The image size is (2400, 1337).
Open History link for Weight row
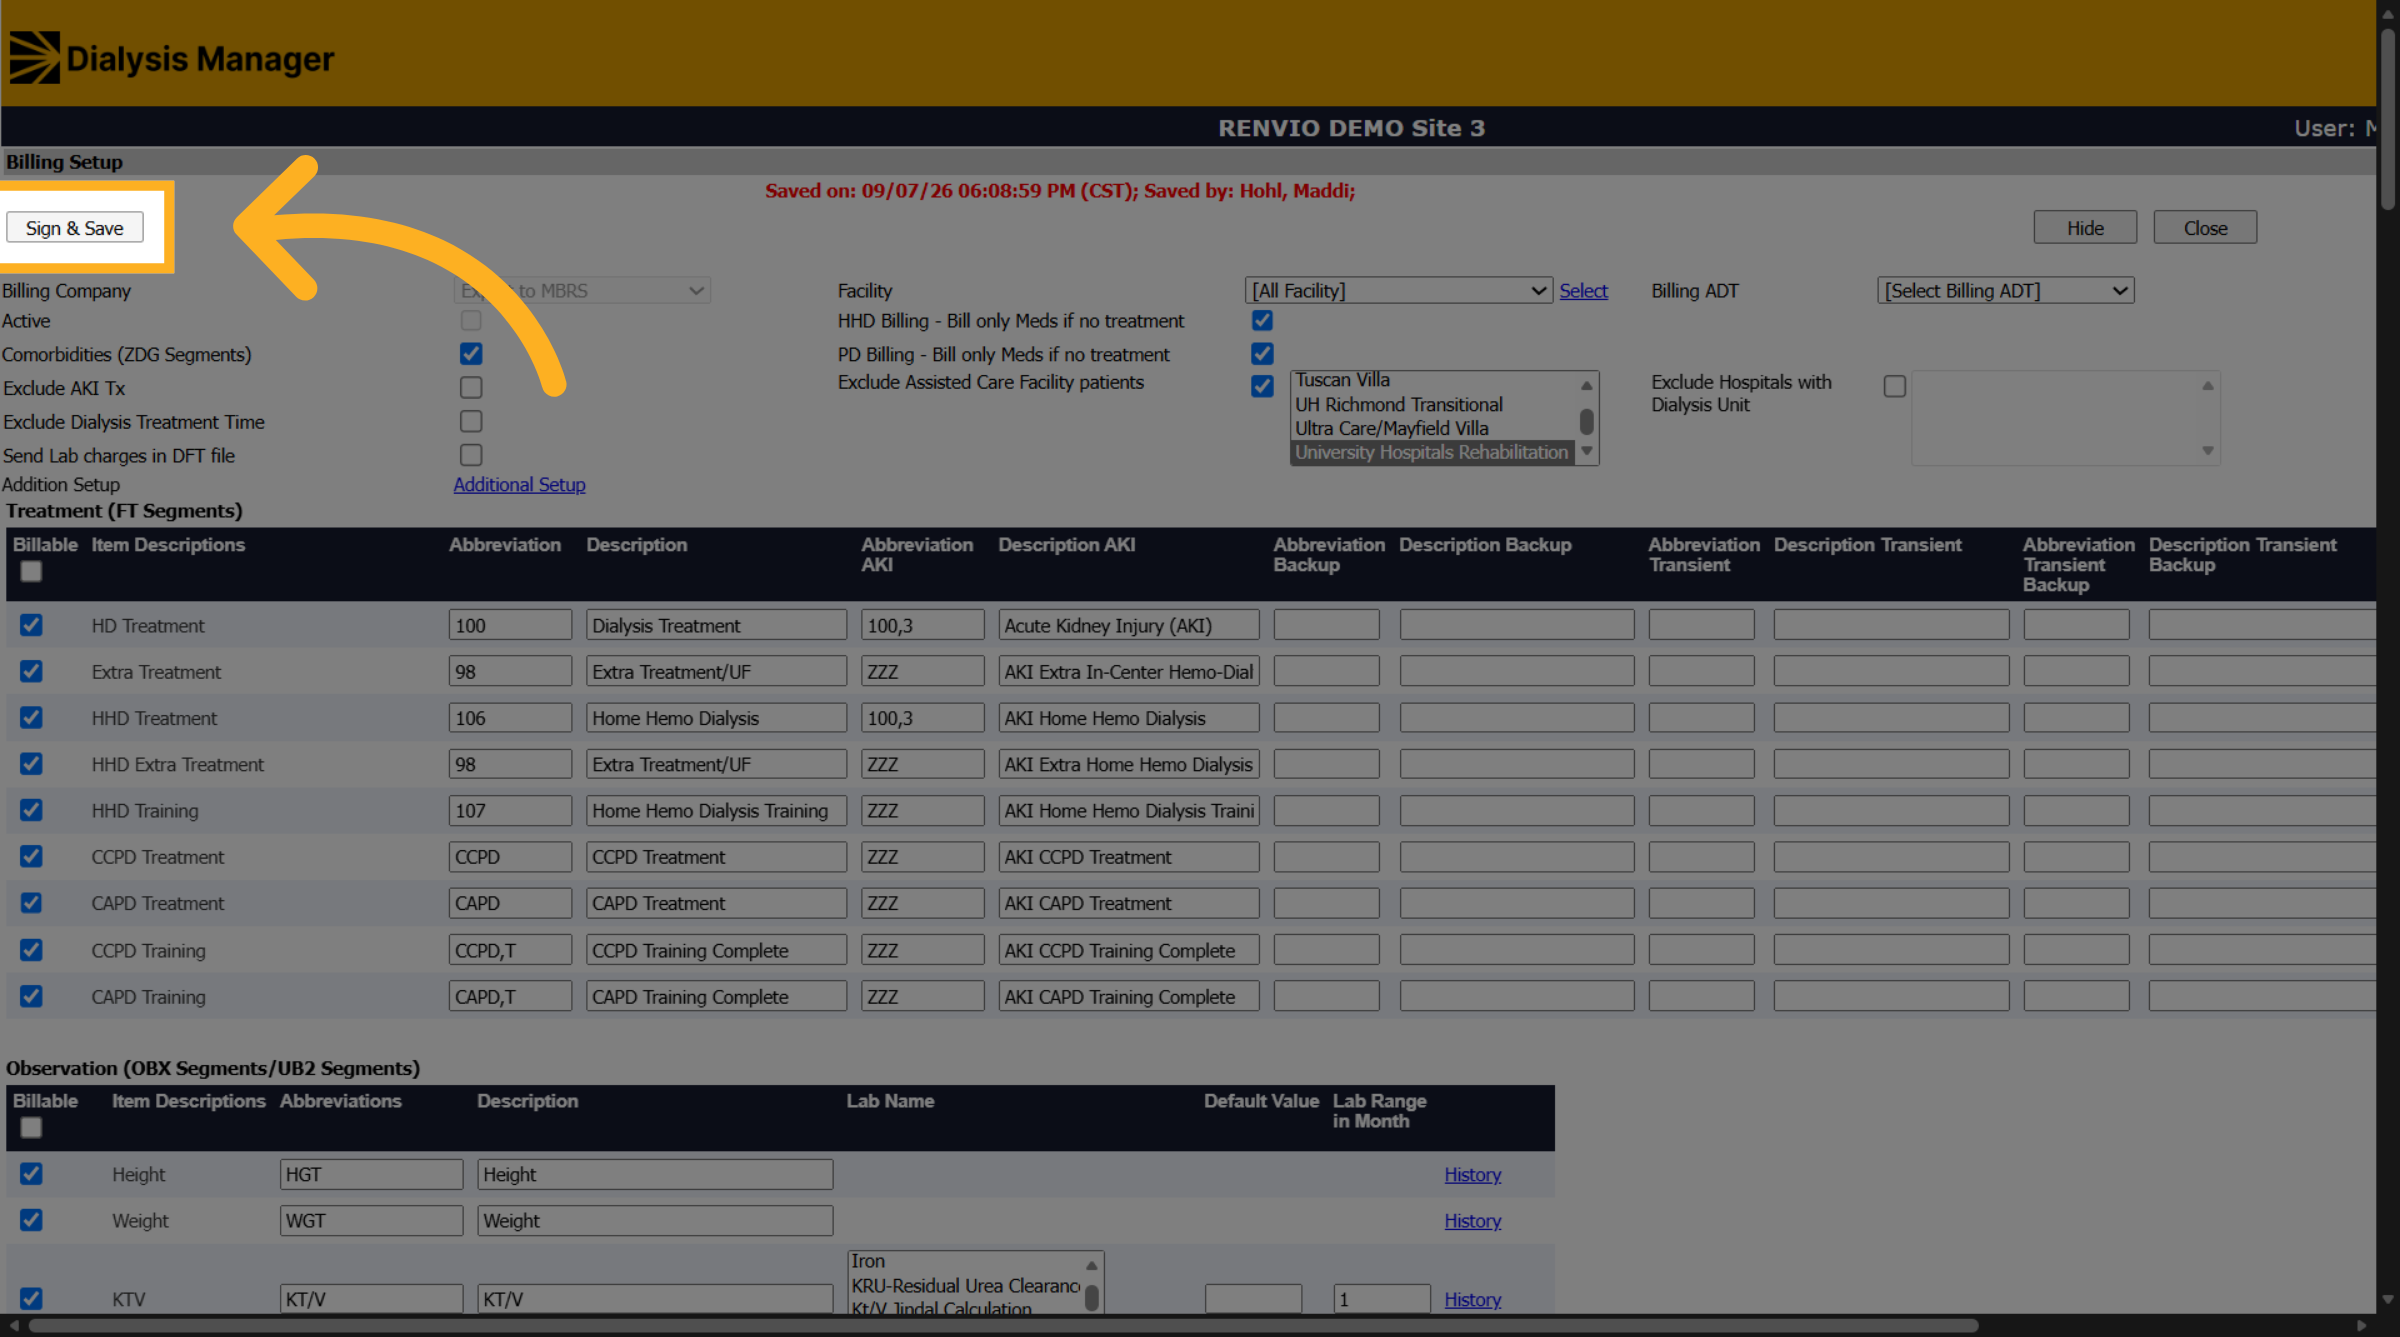pos(1472,1220)
